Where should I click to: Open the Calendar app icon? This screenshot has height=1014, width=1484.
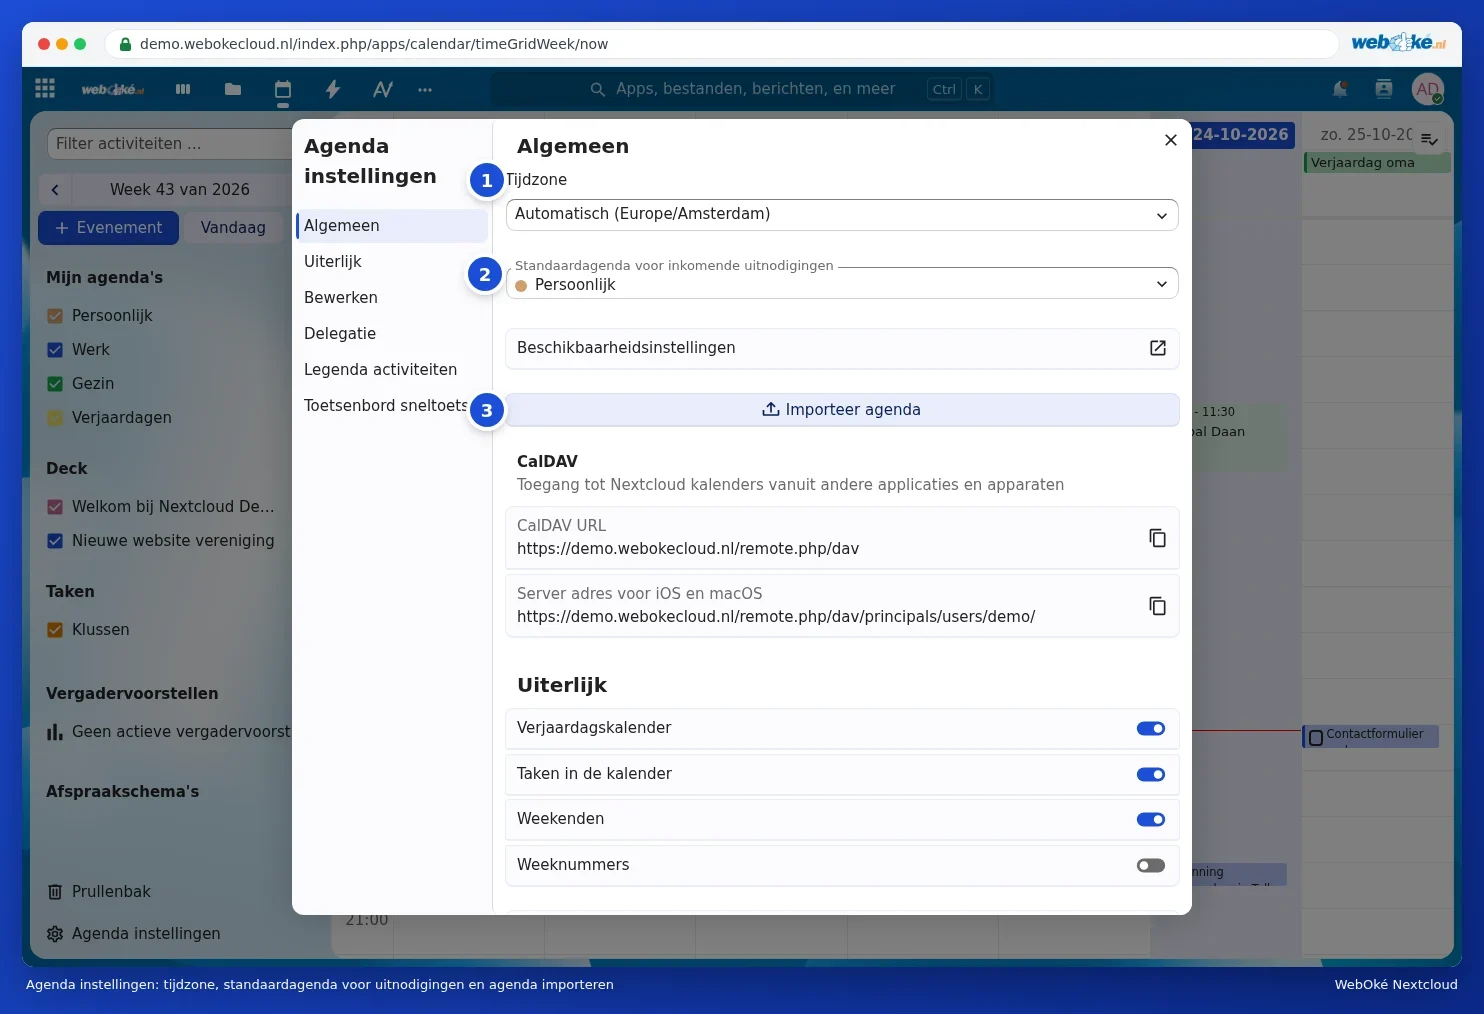tap(283, 89)
